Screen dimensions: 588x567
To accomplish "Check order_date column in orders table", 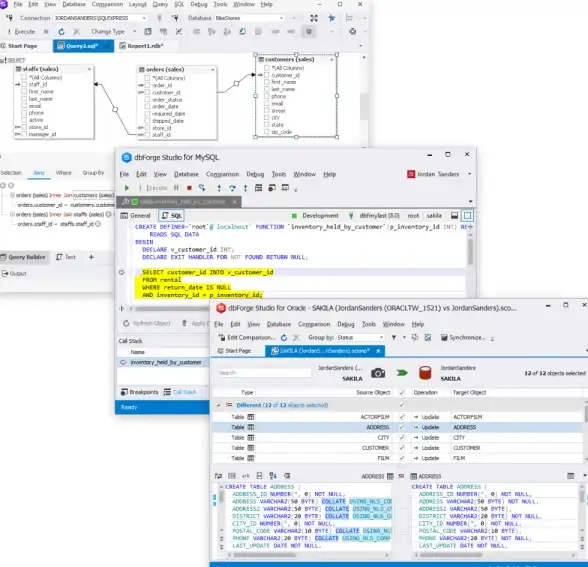I will point(147,106).
